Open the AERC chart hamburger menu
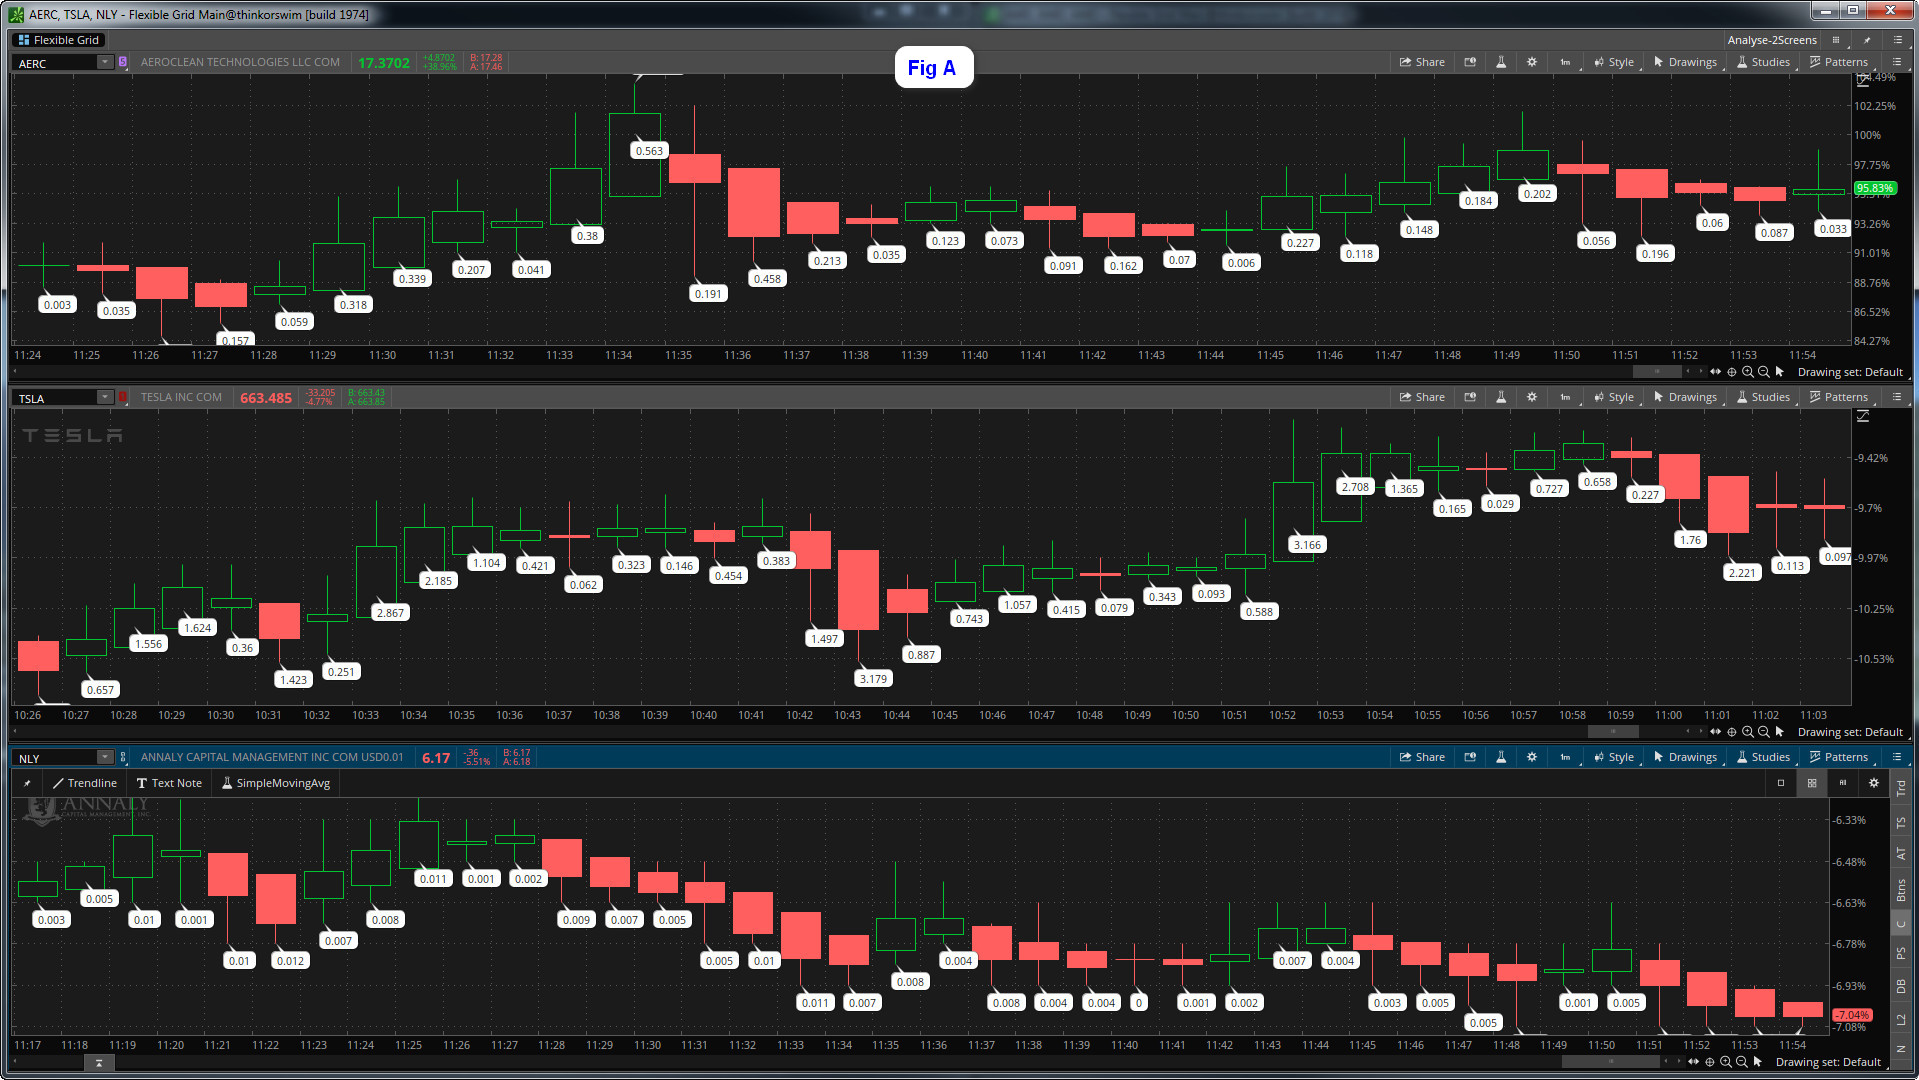1919x1080 pixels. (1897, 62)
